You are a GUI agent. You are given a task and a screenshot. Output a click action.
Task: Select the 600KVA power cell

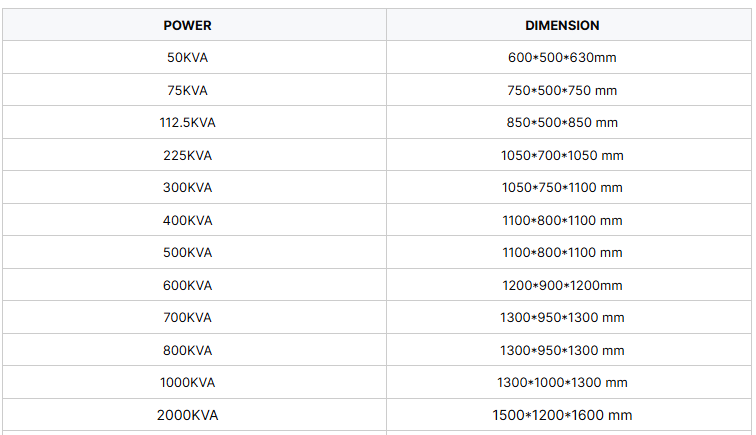click(x=187, y=285)
